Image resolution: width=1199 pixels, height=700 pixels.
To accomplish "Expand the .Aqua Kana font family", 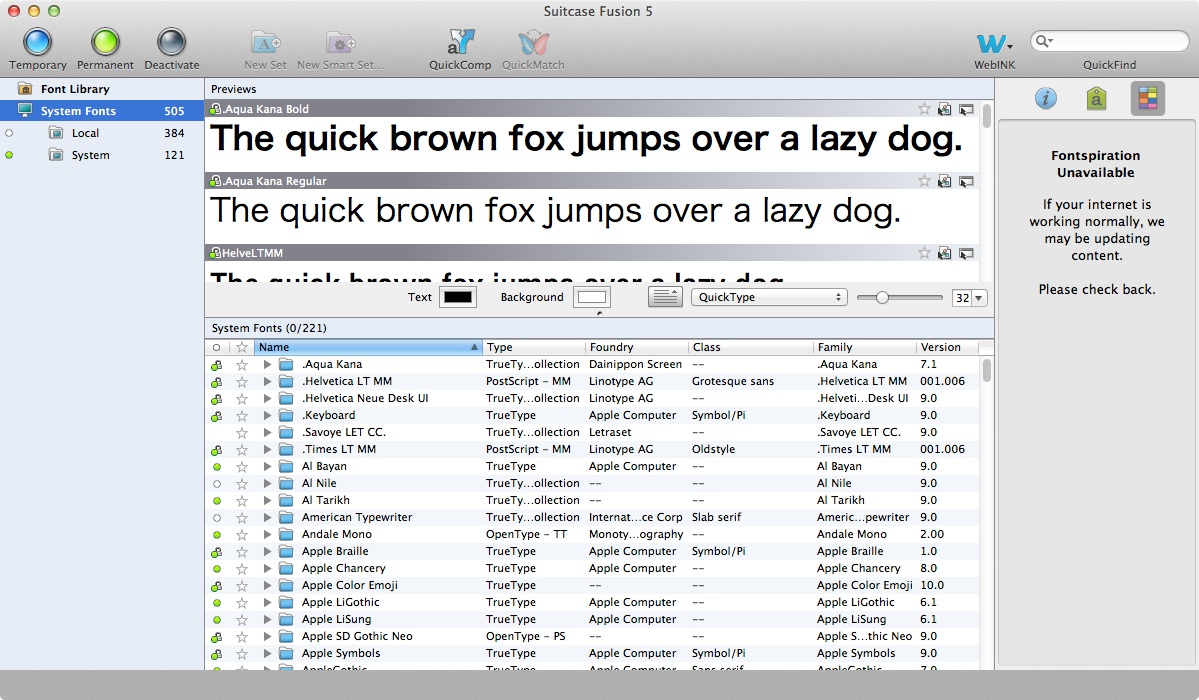I will (267, 365).
